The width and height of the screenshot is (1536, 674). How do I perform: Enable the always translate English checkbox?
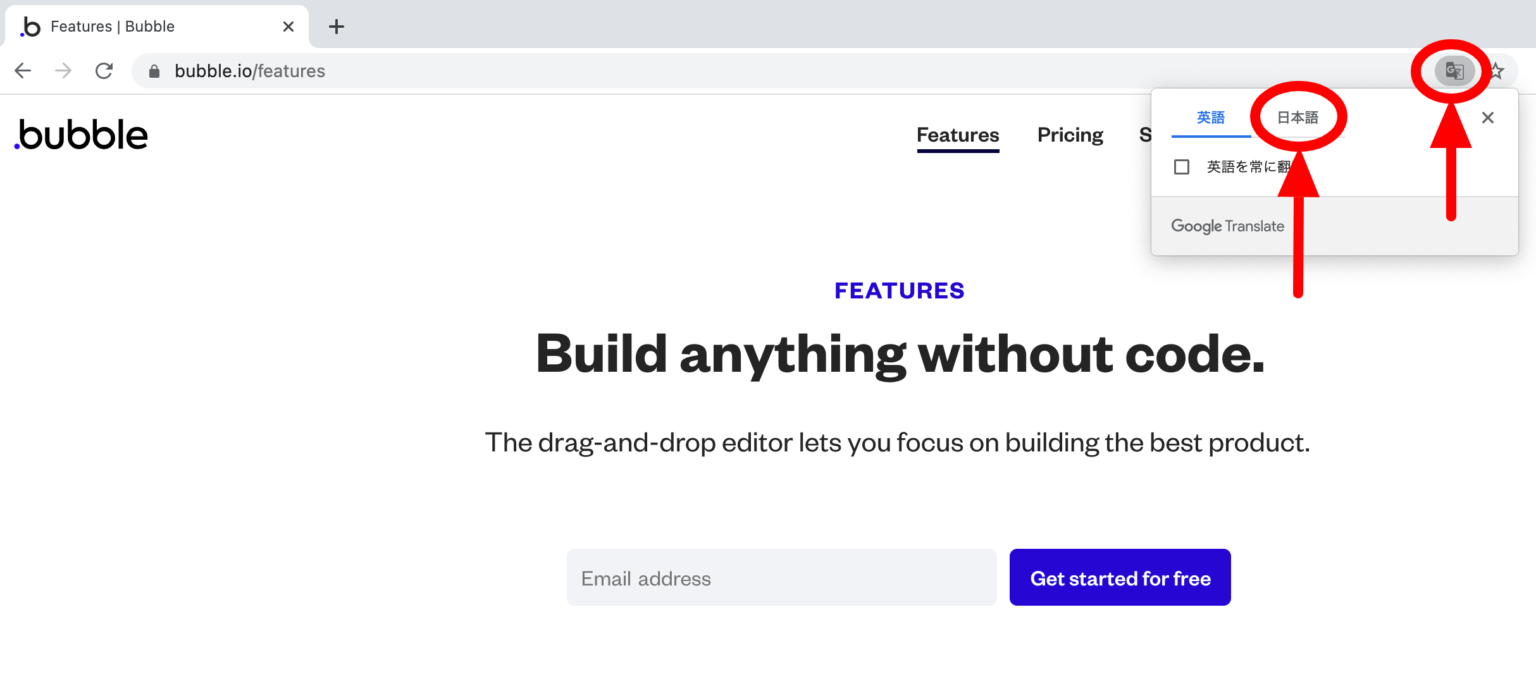click(x=1181, y=166)
